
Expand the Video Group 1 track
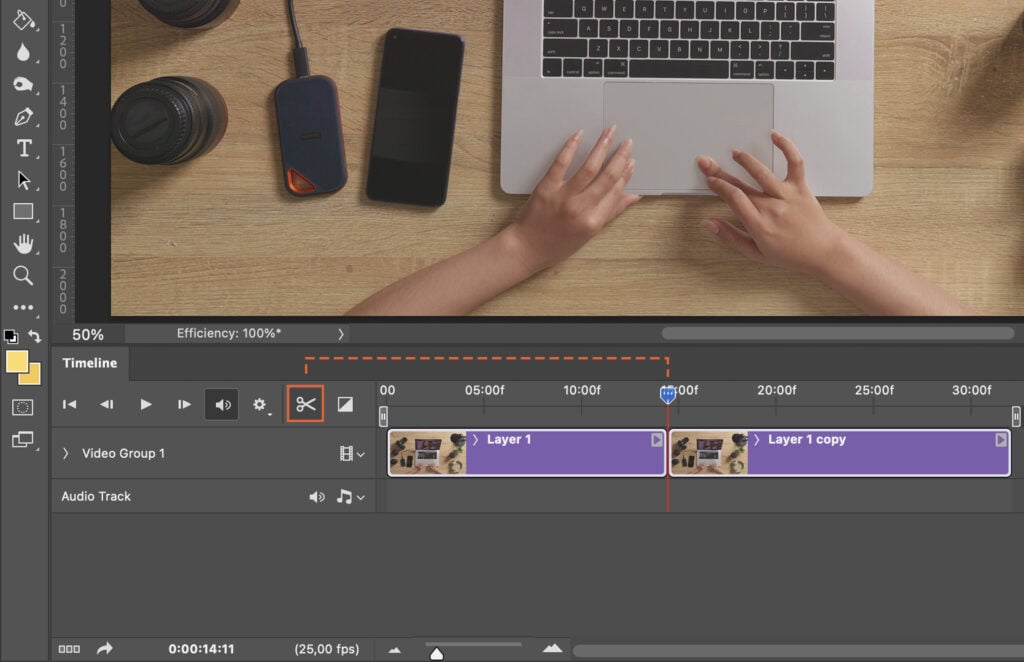coord(63,452)
